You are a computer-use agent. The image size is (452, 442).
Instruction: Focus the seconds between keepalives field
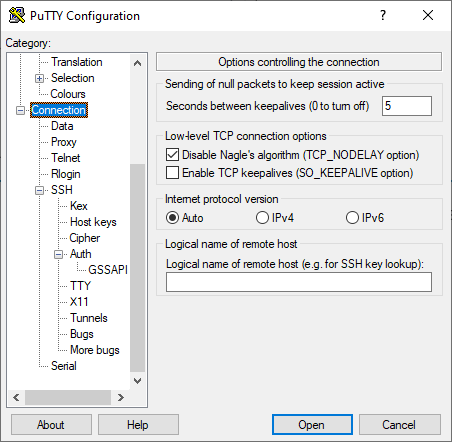407,106
